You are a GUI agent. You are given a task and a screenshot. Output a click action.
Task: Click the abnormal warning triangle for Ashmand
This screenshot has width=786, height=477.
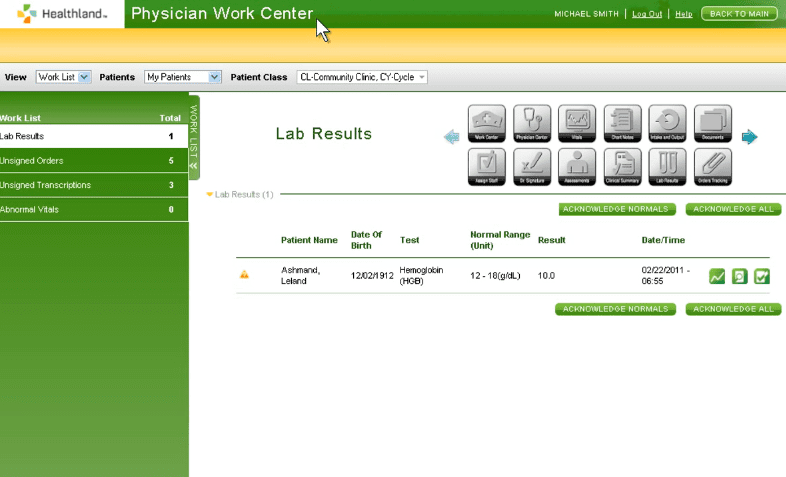pyautogui.click(x=244, y=275)
